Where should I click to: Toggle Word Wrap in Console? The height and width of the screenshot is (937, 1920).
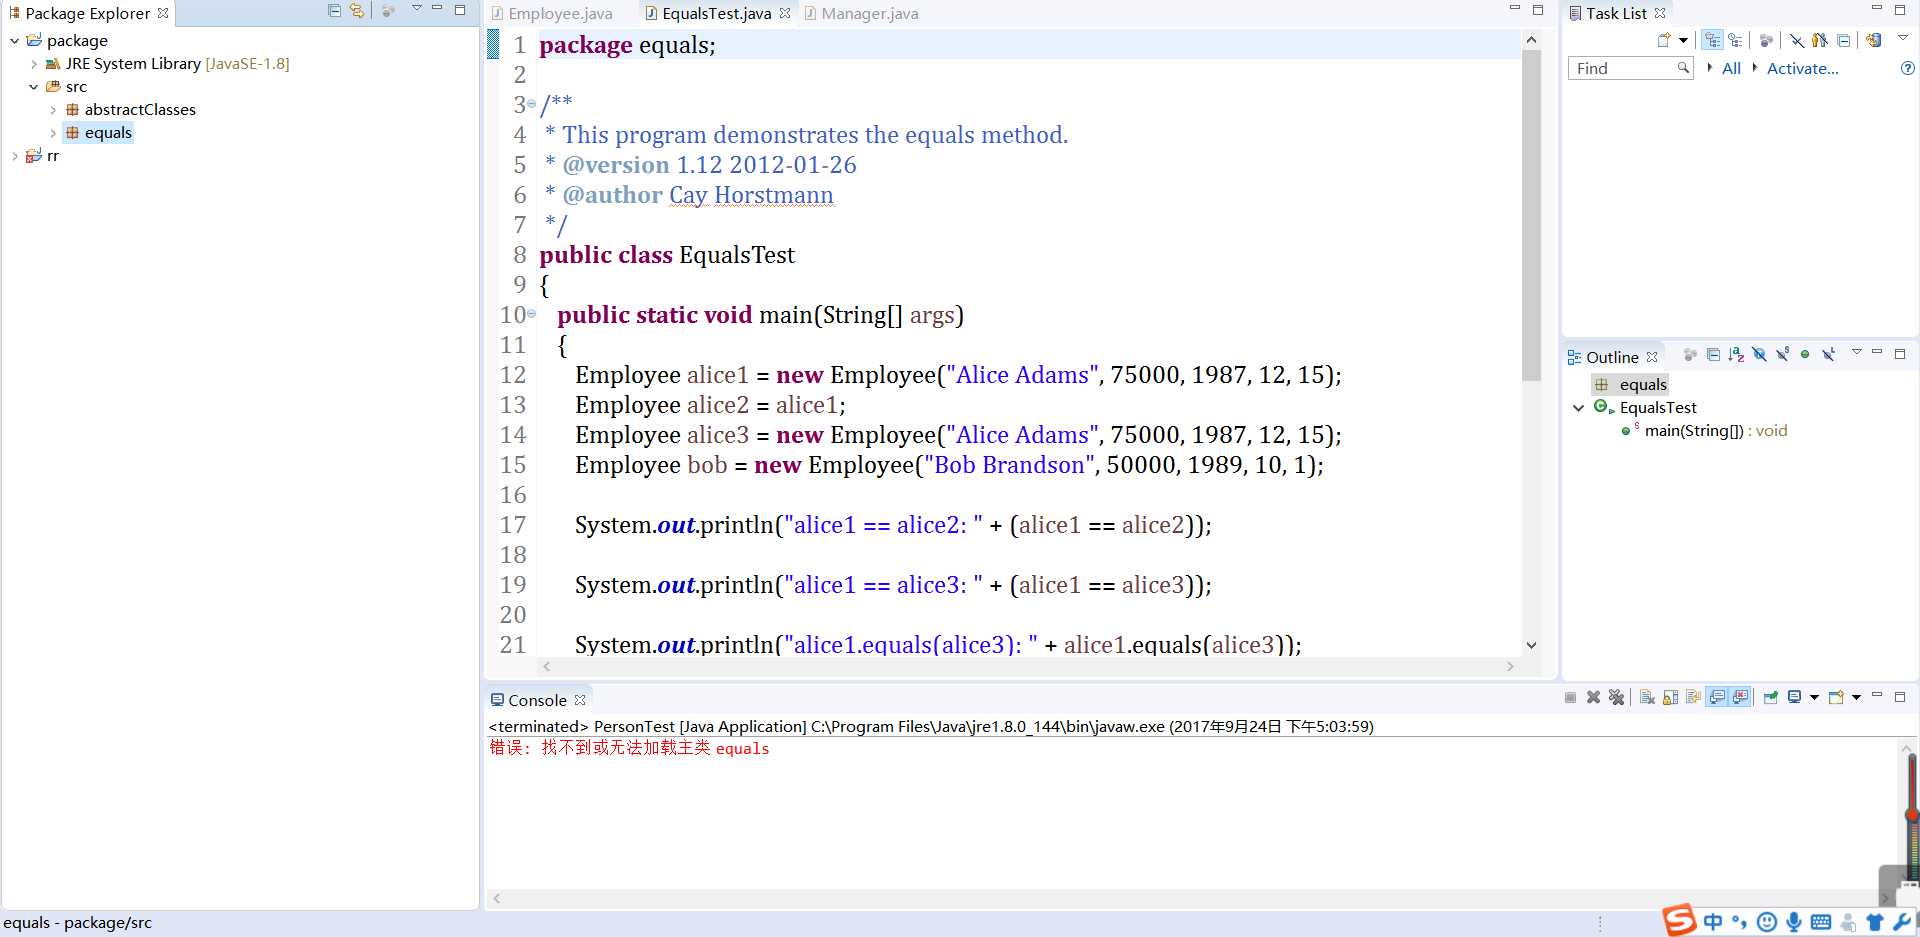[x=1693, y=697]
